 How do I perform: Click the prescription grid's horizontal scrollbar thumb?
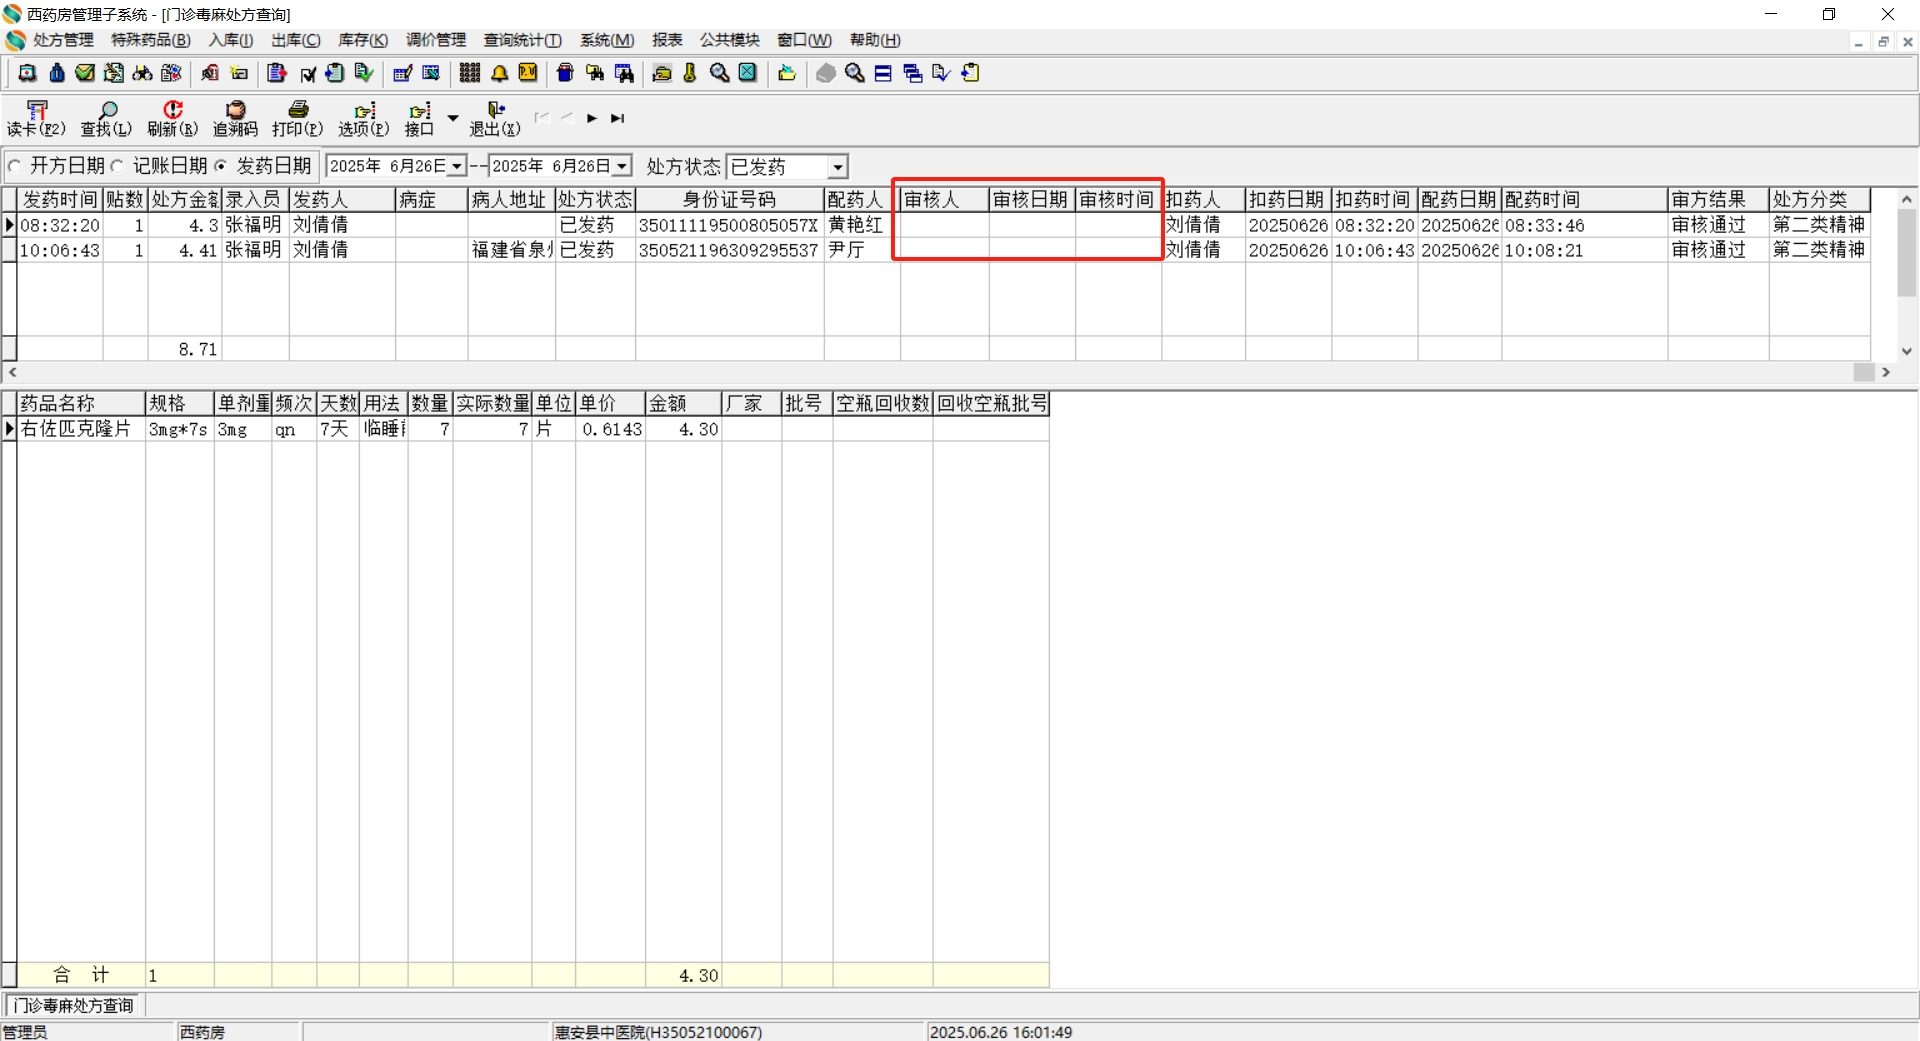pyautogui.click(x=1864, y=372)
